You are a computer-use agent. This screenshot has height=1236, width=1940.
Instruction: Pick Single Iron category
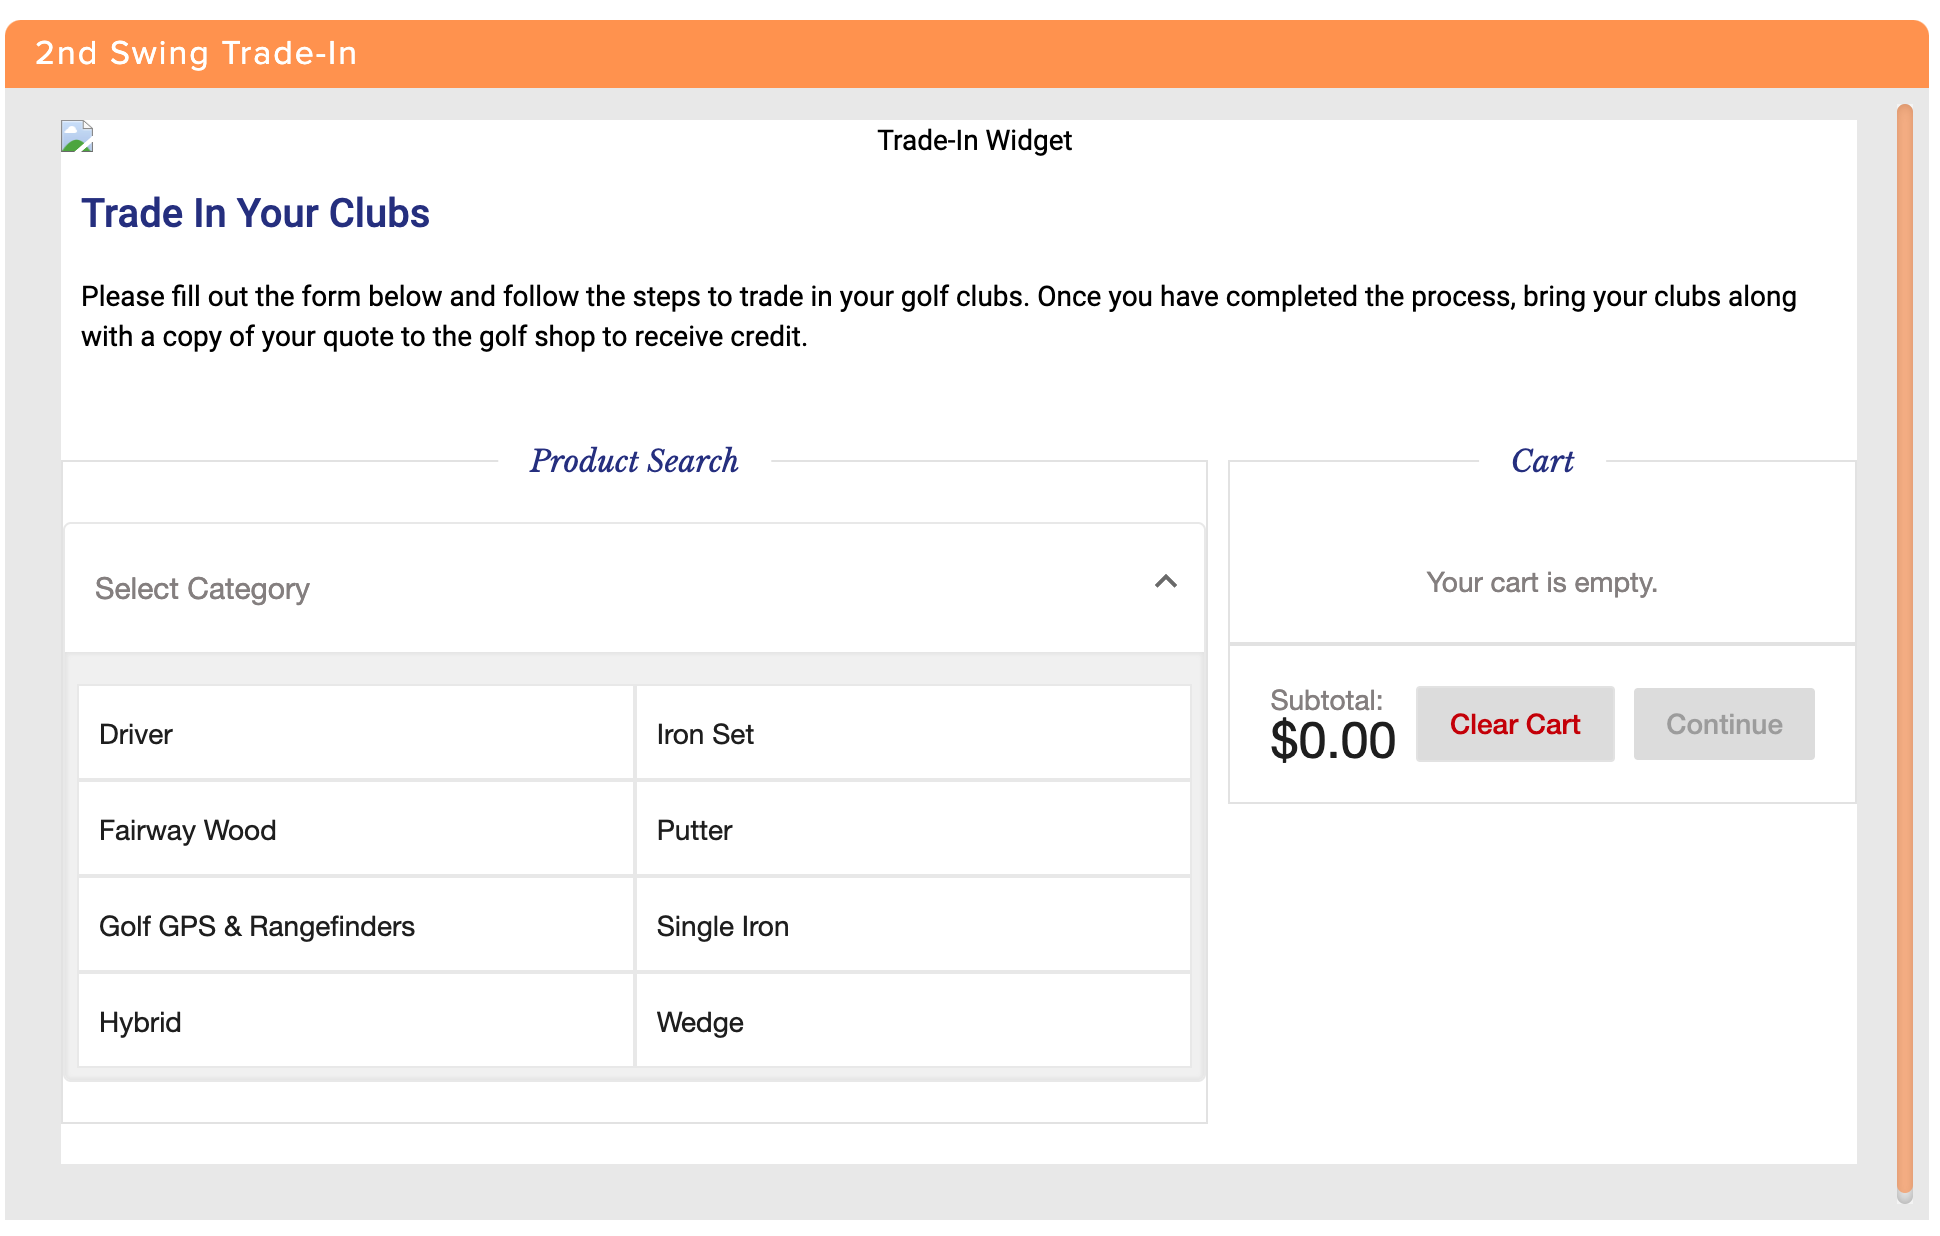913,926
